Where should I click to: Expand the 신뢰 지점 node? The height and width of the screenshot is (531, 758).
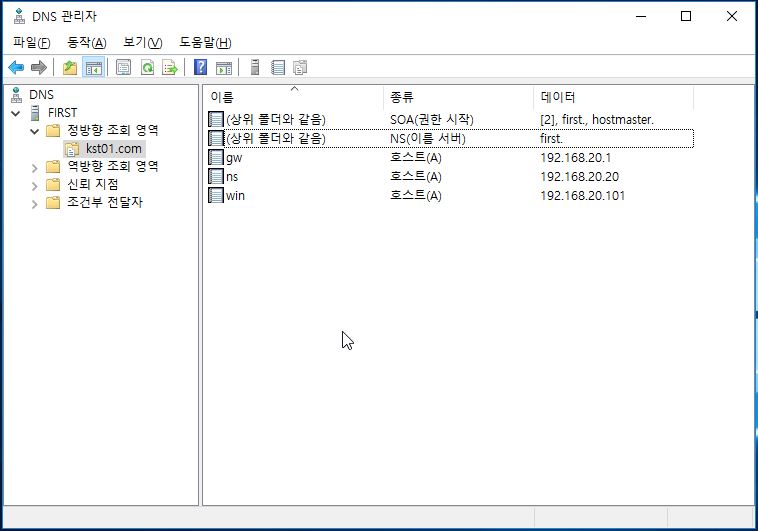tap(34, 186)
